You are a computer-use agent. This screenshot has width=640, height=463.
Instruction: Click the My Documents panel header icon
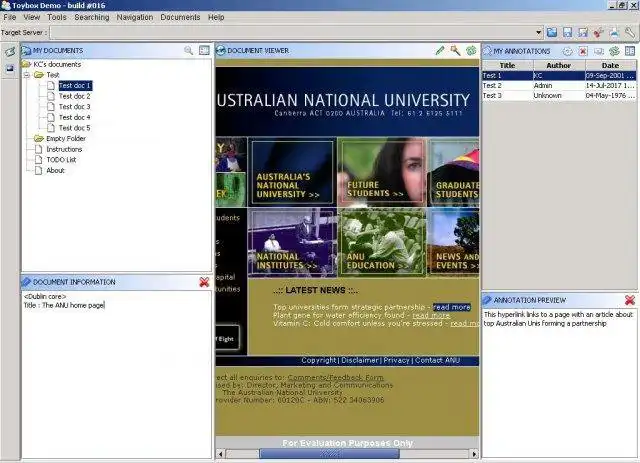pos(27,50)
